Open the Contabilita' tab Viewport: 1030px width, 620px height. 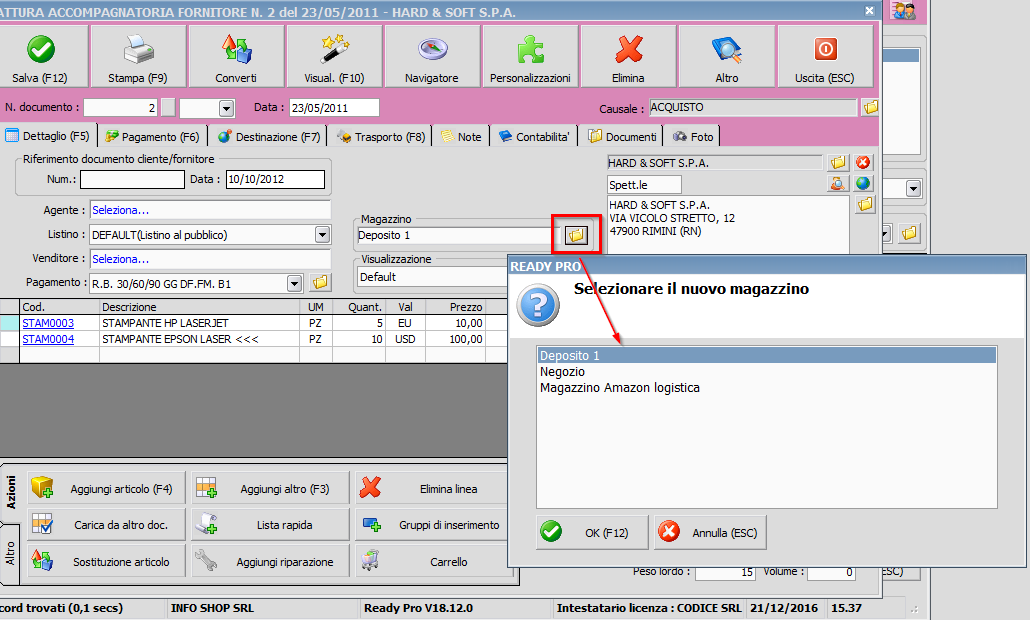534,137
